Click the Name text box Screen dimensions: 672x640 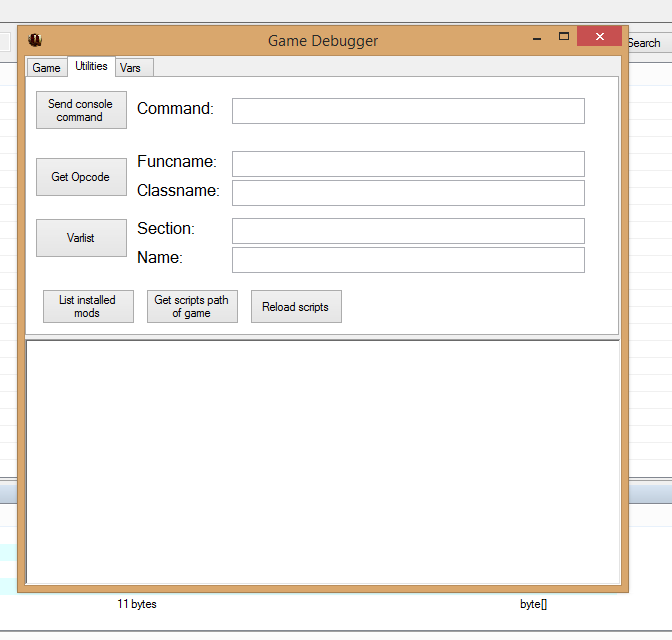coord(408,260)
